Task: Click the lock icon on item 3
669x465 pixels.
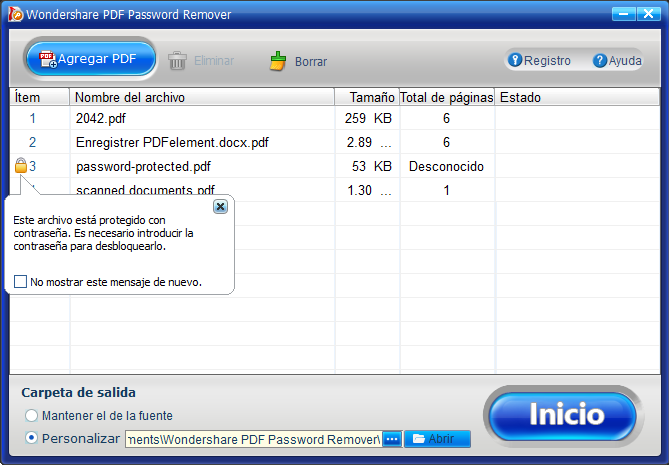Action: (20, 166)
